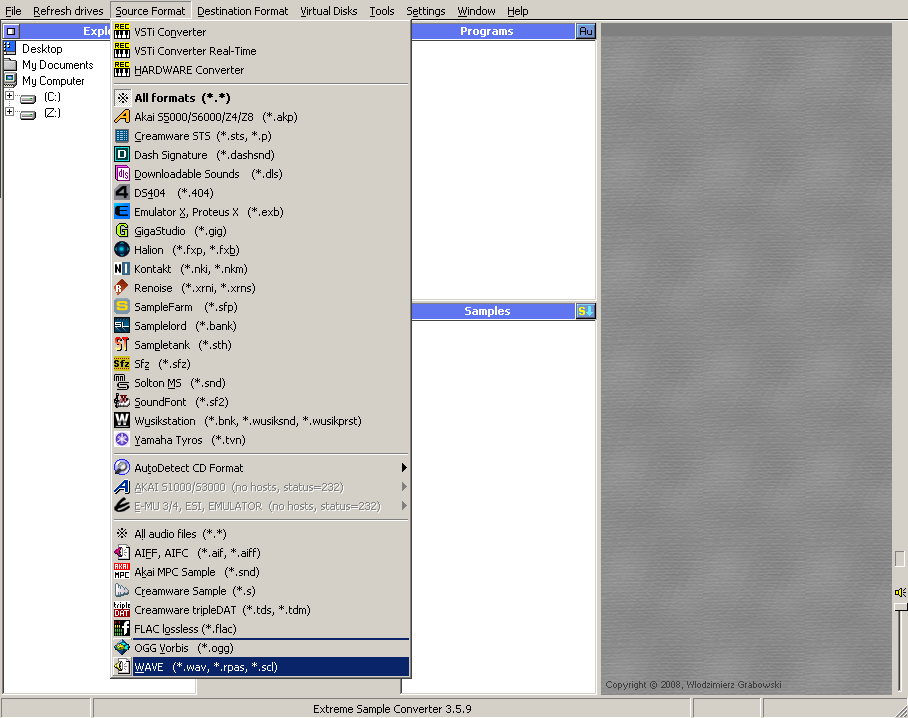Select AIFF, AIFC (*.aif, *.aiff)
The width and height of the screenshot is (908, 718).
coord(261,553)
